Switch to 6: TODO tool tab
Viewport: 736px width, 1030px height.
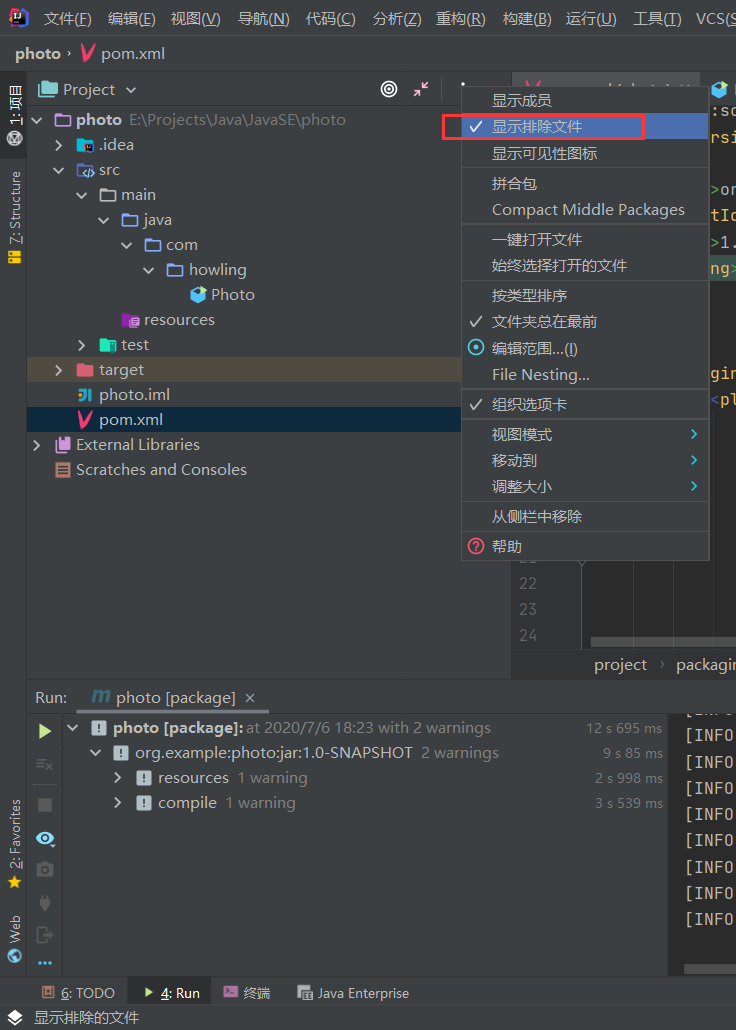tap(78, 993)
